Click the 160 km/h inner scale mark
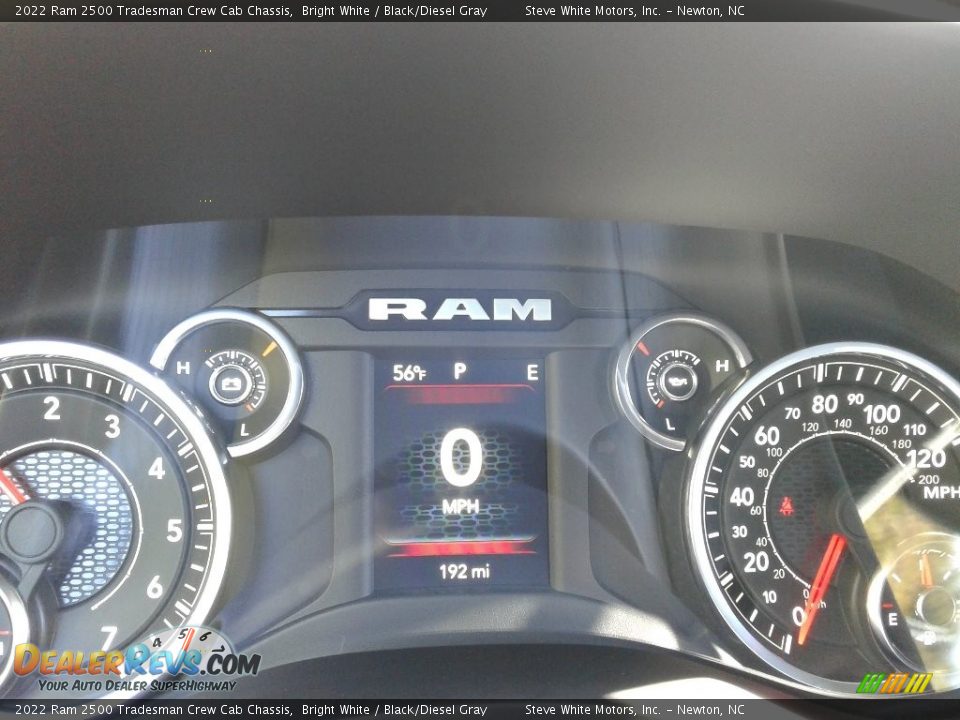The height and width of the screenshot is (720, 960). (x=879, y=430)
